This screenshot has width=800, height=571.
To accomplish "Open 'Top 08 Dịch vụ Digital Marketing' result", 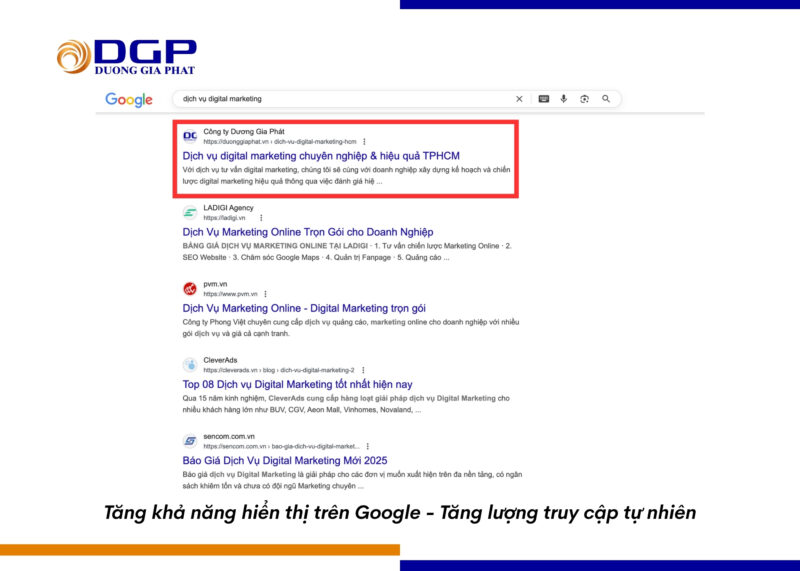I will 297,384.
